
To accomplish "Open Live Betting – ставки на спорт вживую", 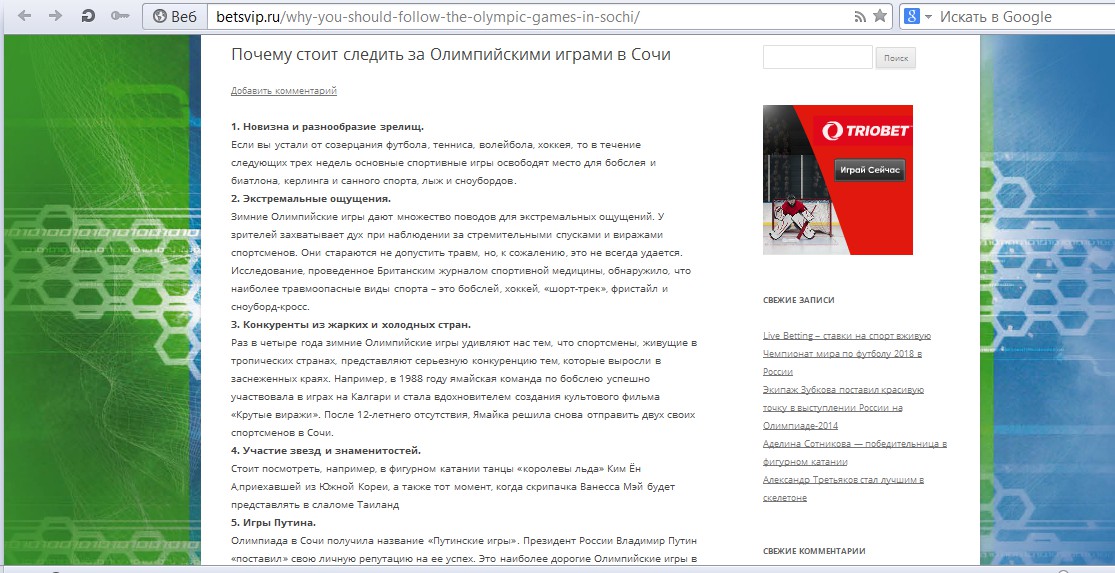I will pyautogui.click(x=847, y=336).
